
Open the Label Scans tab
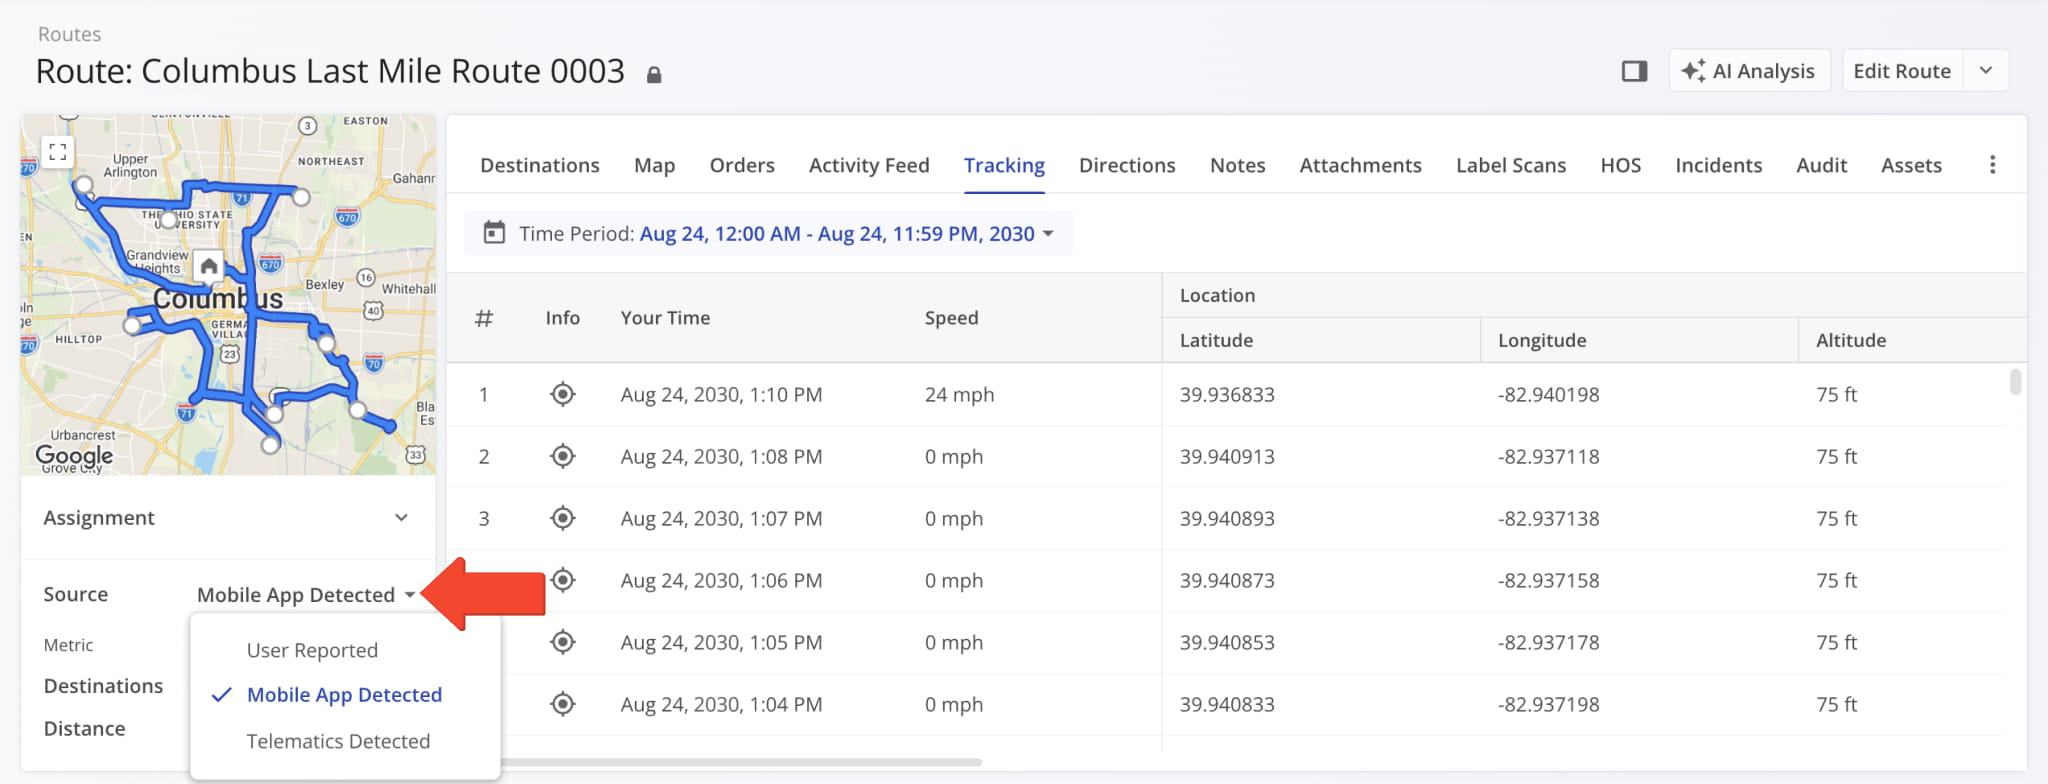tap(1511, 165)
